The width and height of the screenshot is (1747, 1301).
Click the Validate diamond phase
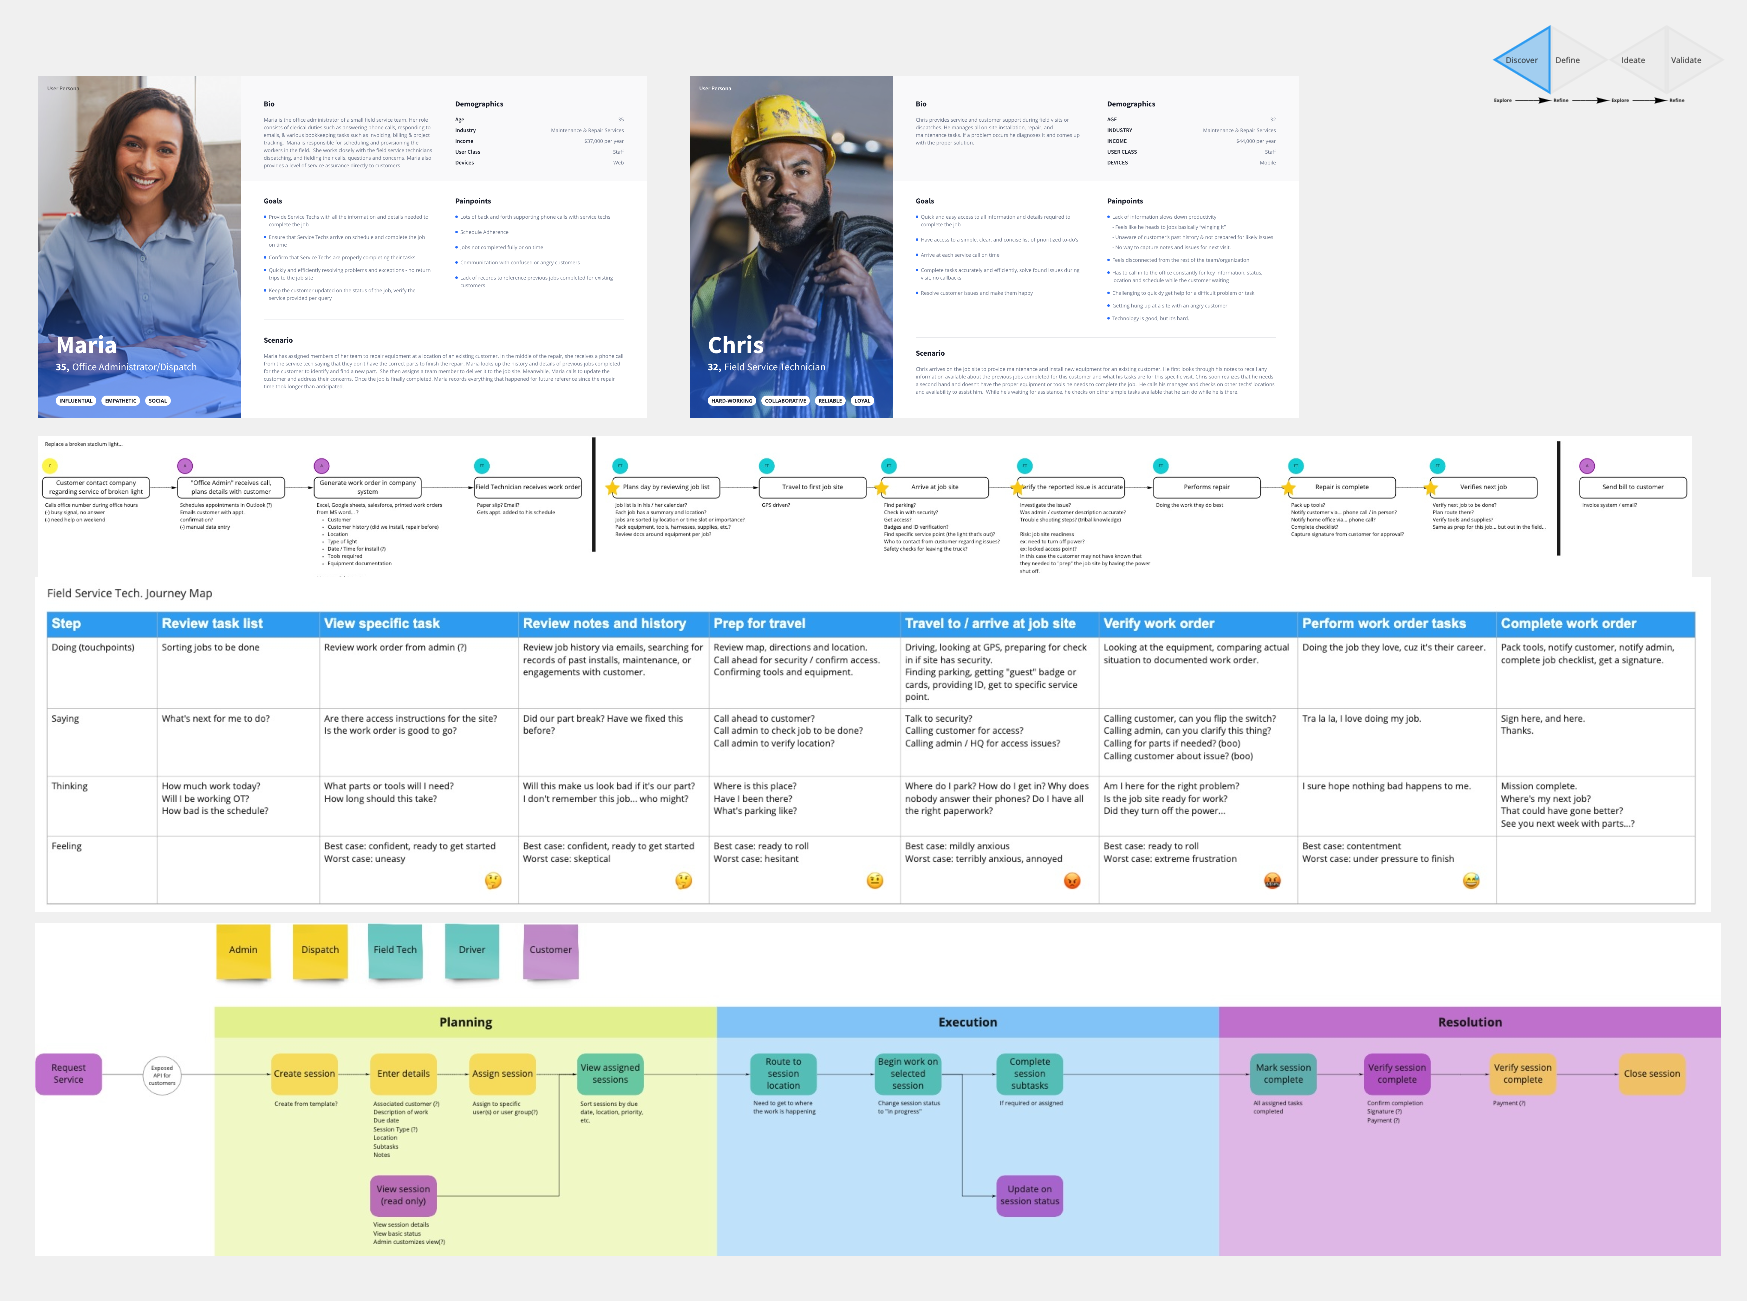(1686, 60)
